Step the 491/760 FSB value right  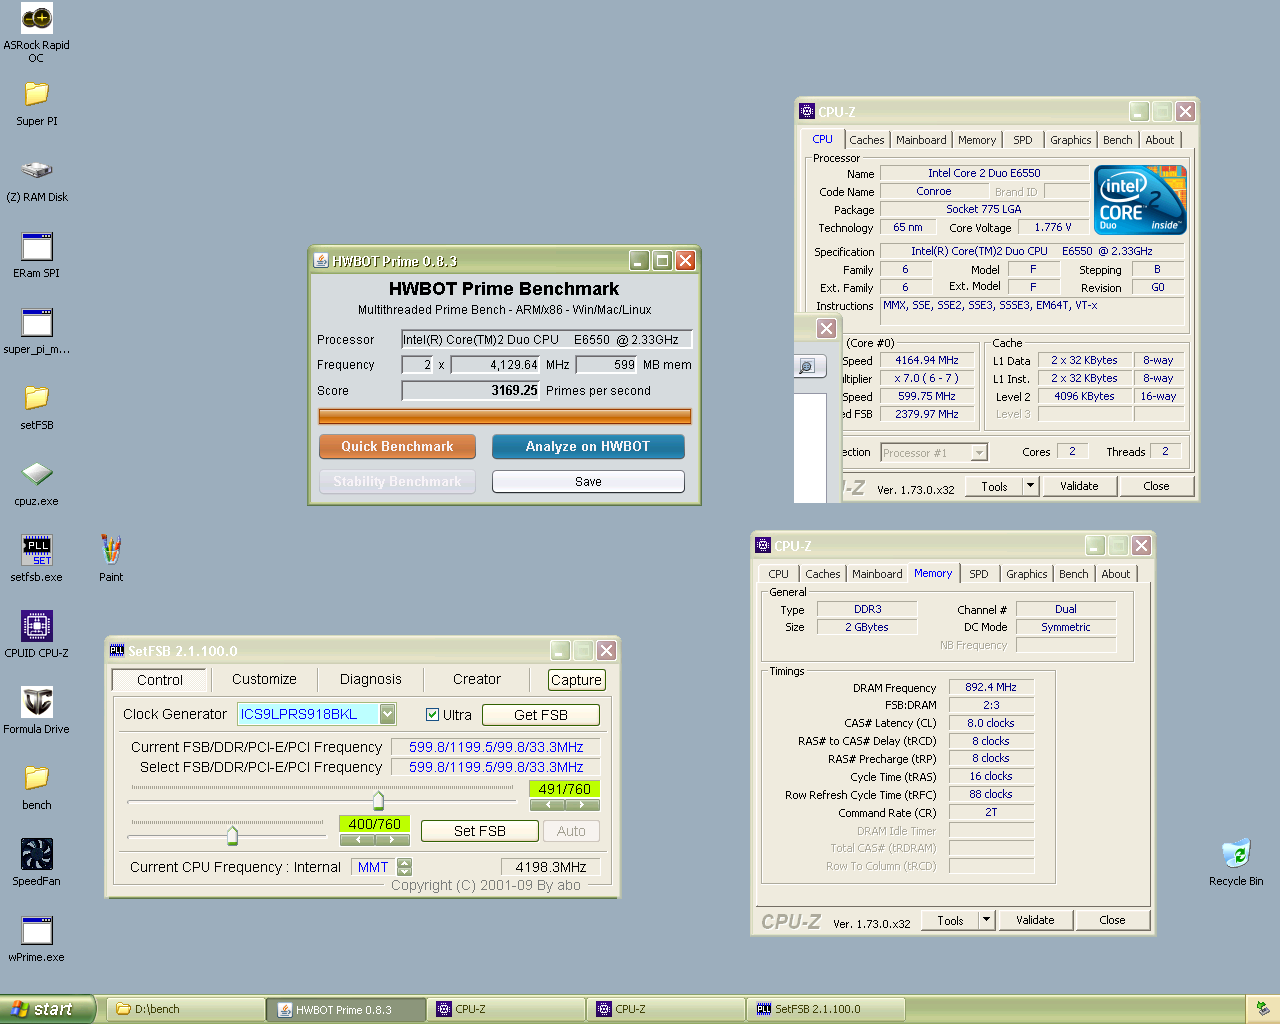point(582,804)
